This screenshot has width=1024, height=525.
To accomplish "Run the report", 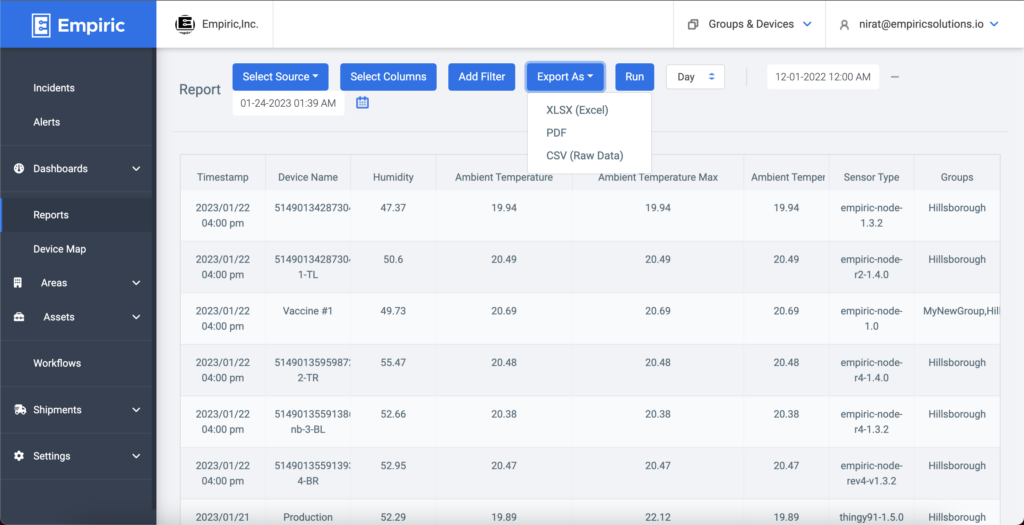I will point(634,76).
